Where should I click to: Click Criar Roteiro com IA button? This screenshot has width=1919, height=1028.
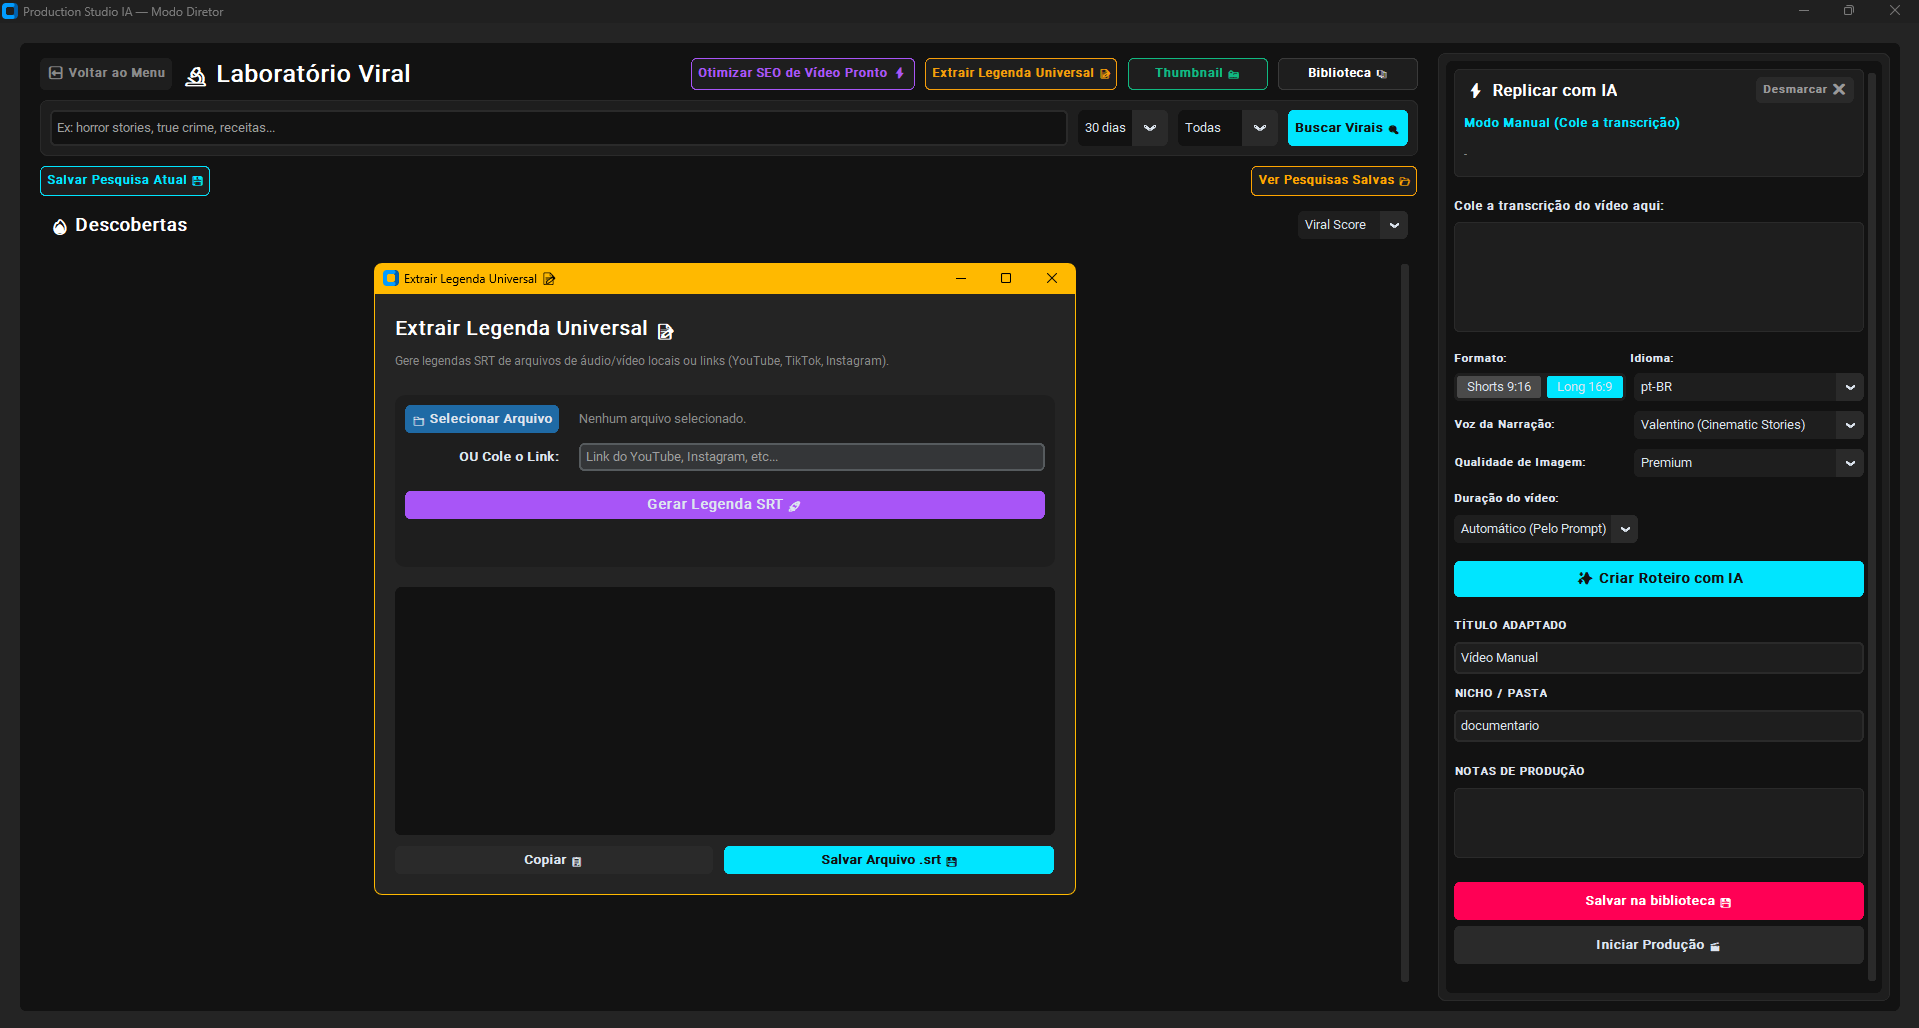point(1658,579)
